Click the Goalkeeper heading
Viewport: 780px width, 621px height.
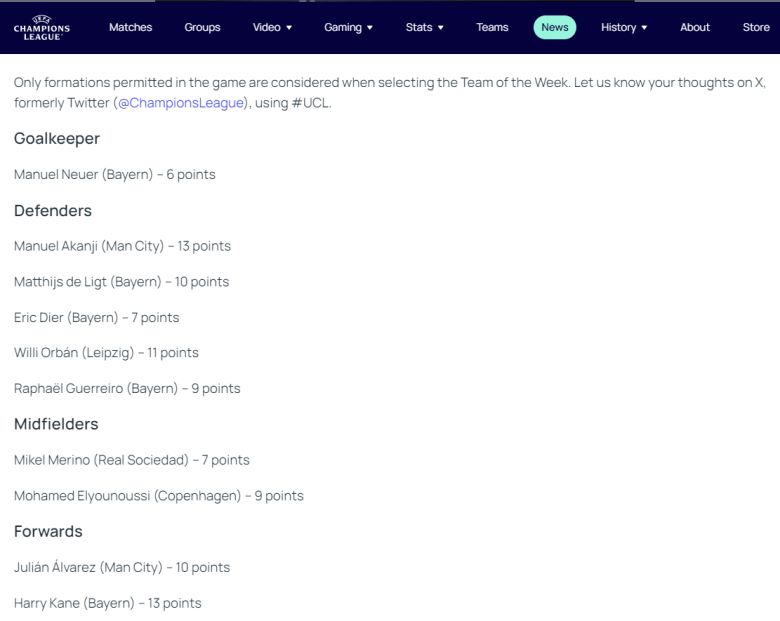(57, 139)
